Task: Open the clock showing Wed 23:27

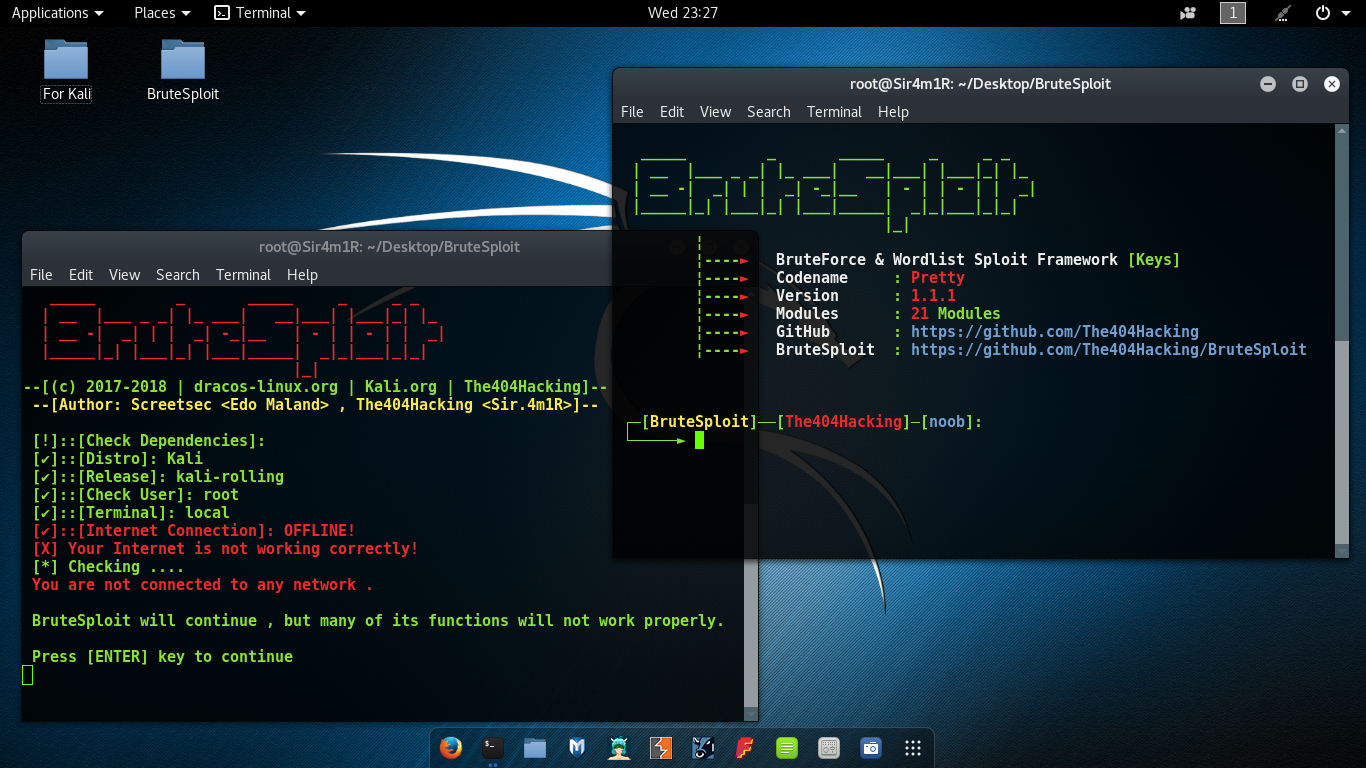Action: [683, 13]
